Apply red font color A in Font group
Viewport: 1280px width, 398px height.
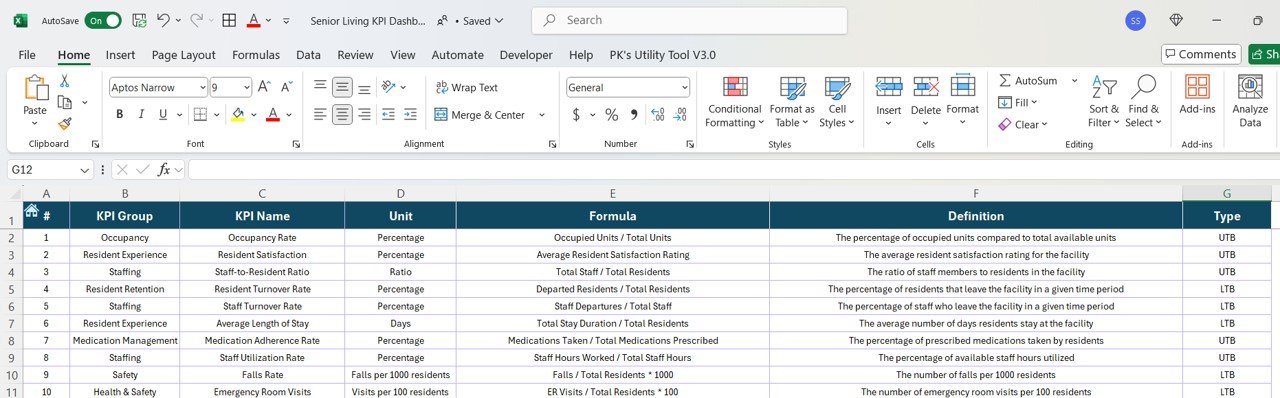pyautogui.click(x=272, y=115)
